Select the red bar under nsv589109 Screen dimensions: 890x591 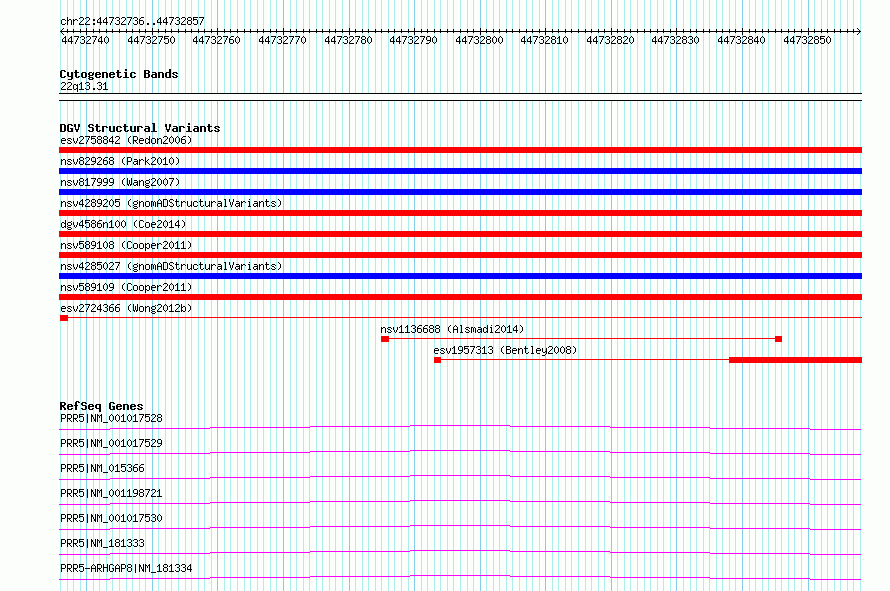coord(460,297)
